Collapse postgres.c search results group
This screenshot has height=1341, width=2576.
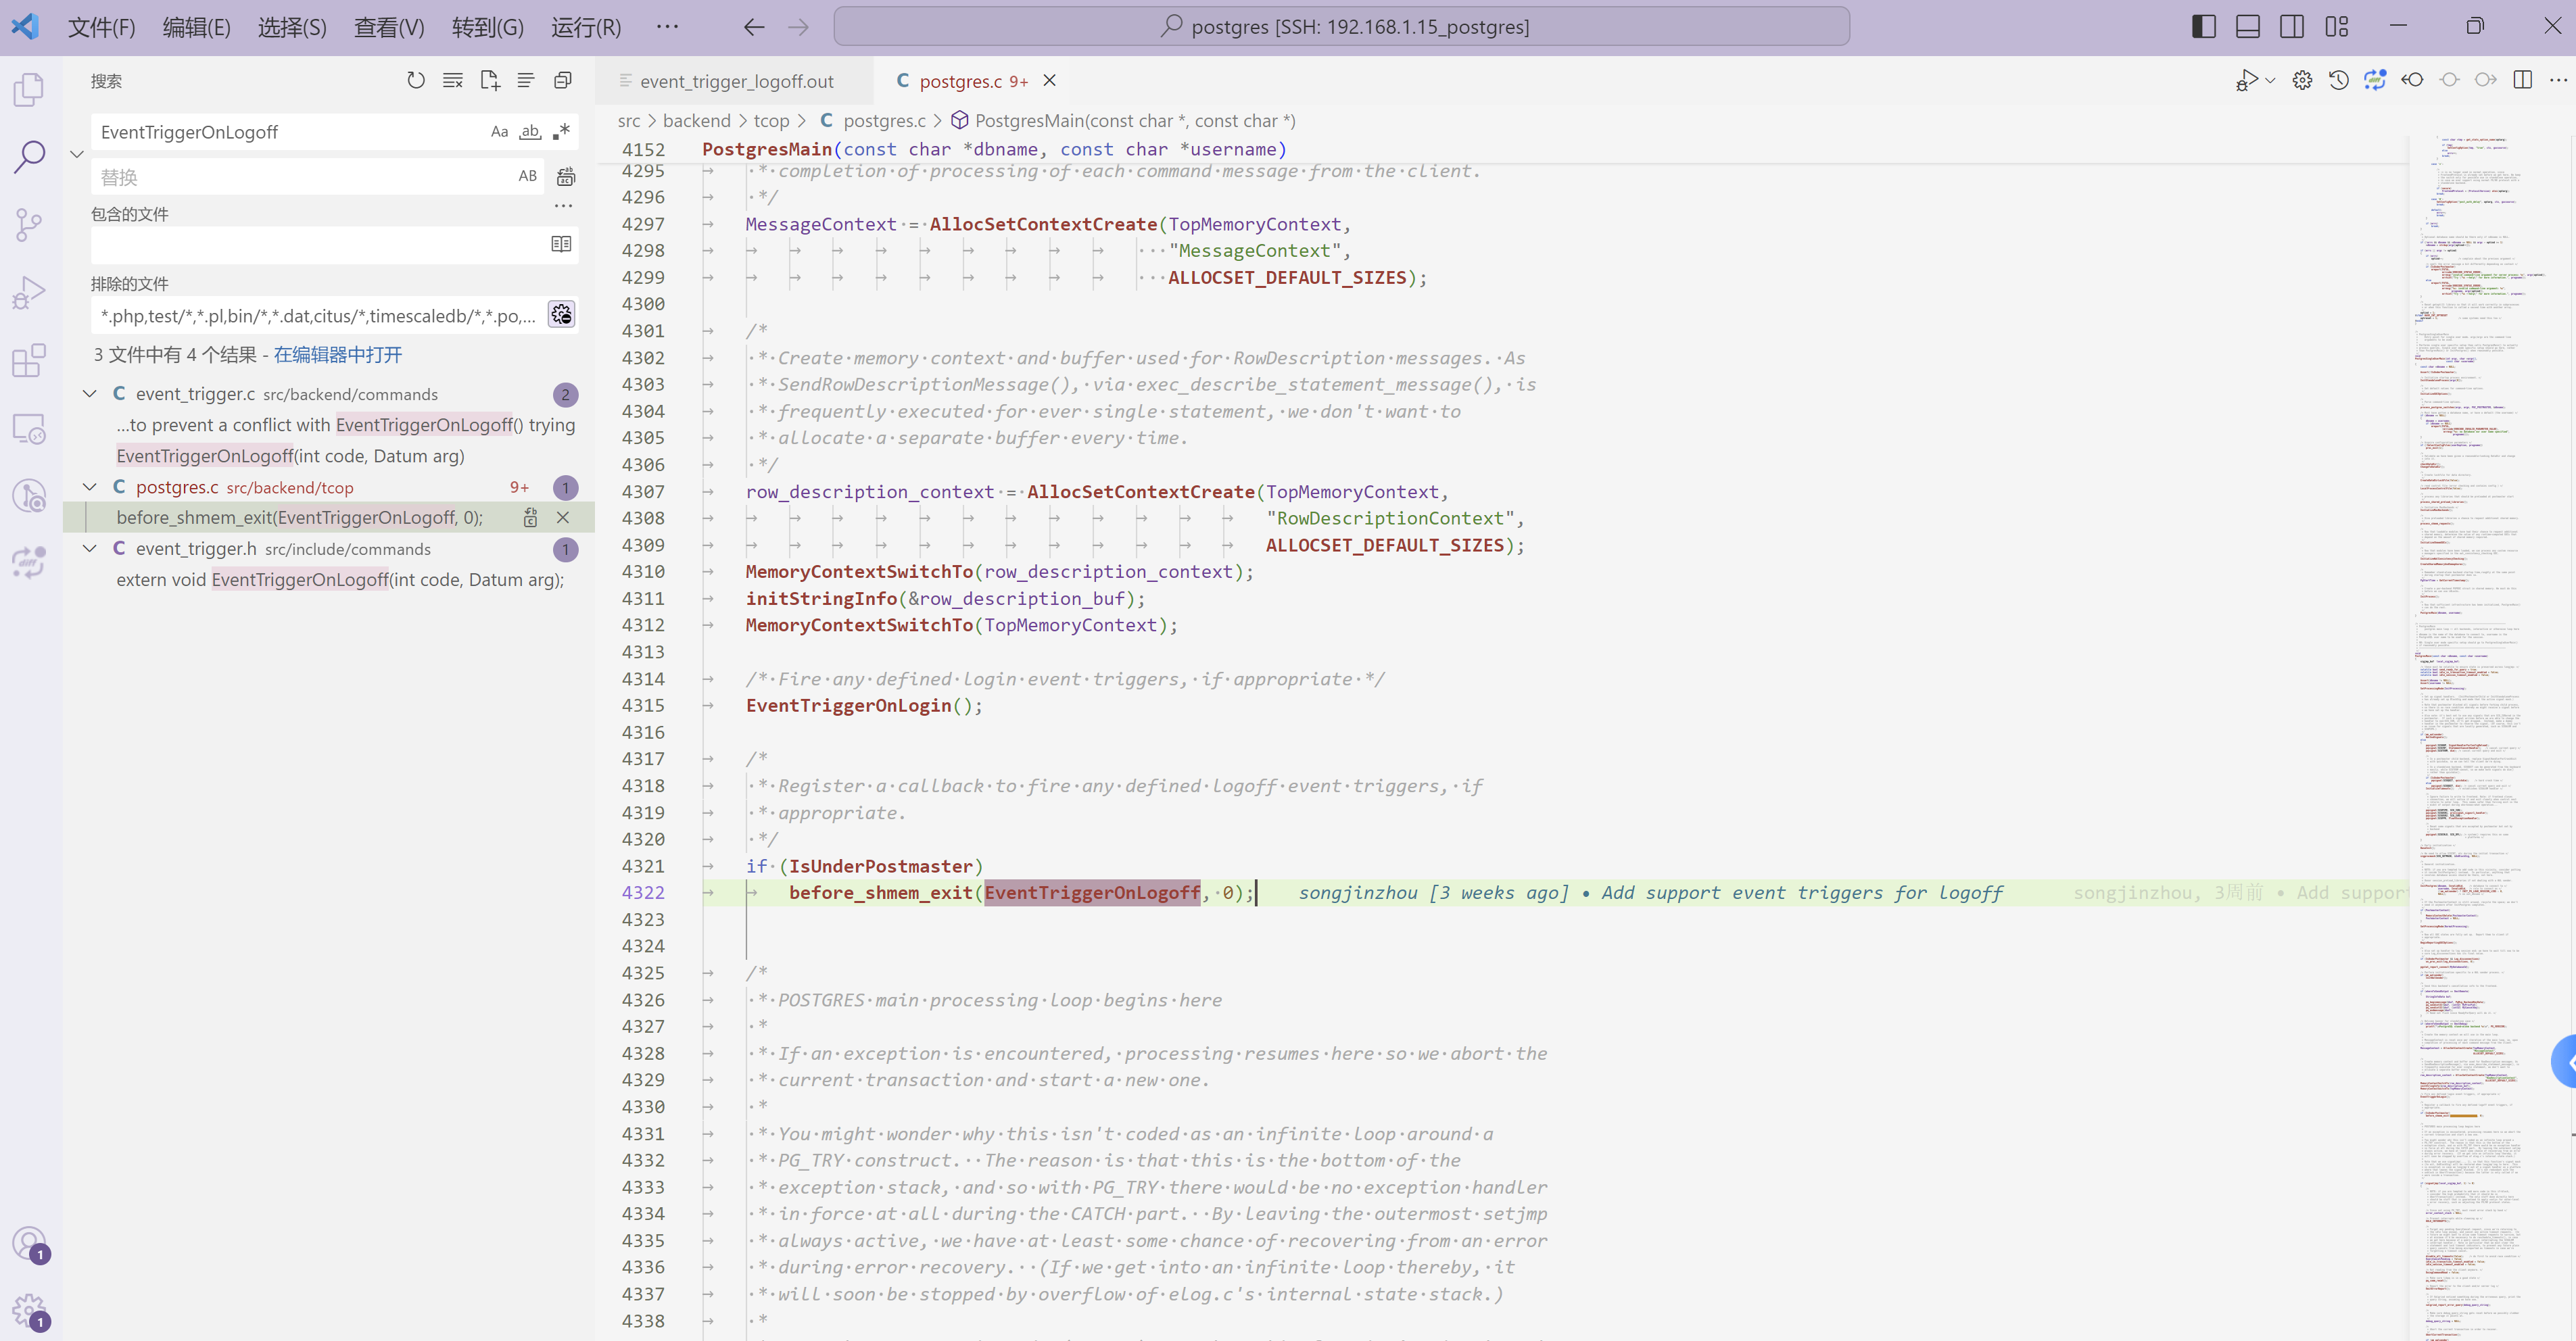point(89,487)
